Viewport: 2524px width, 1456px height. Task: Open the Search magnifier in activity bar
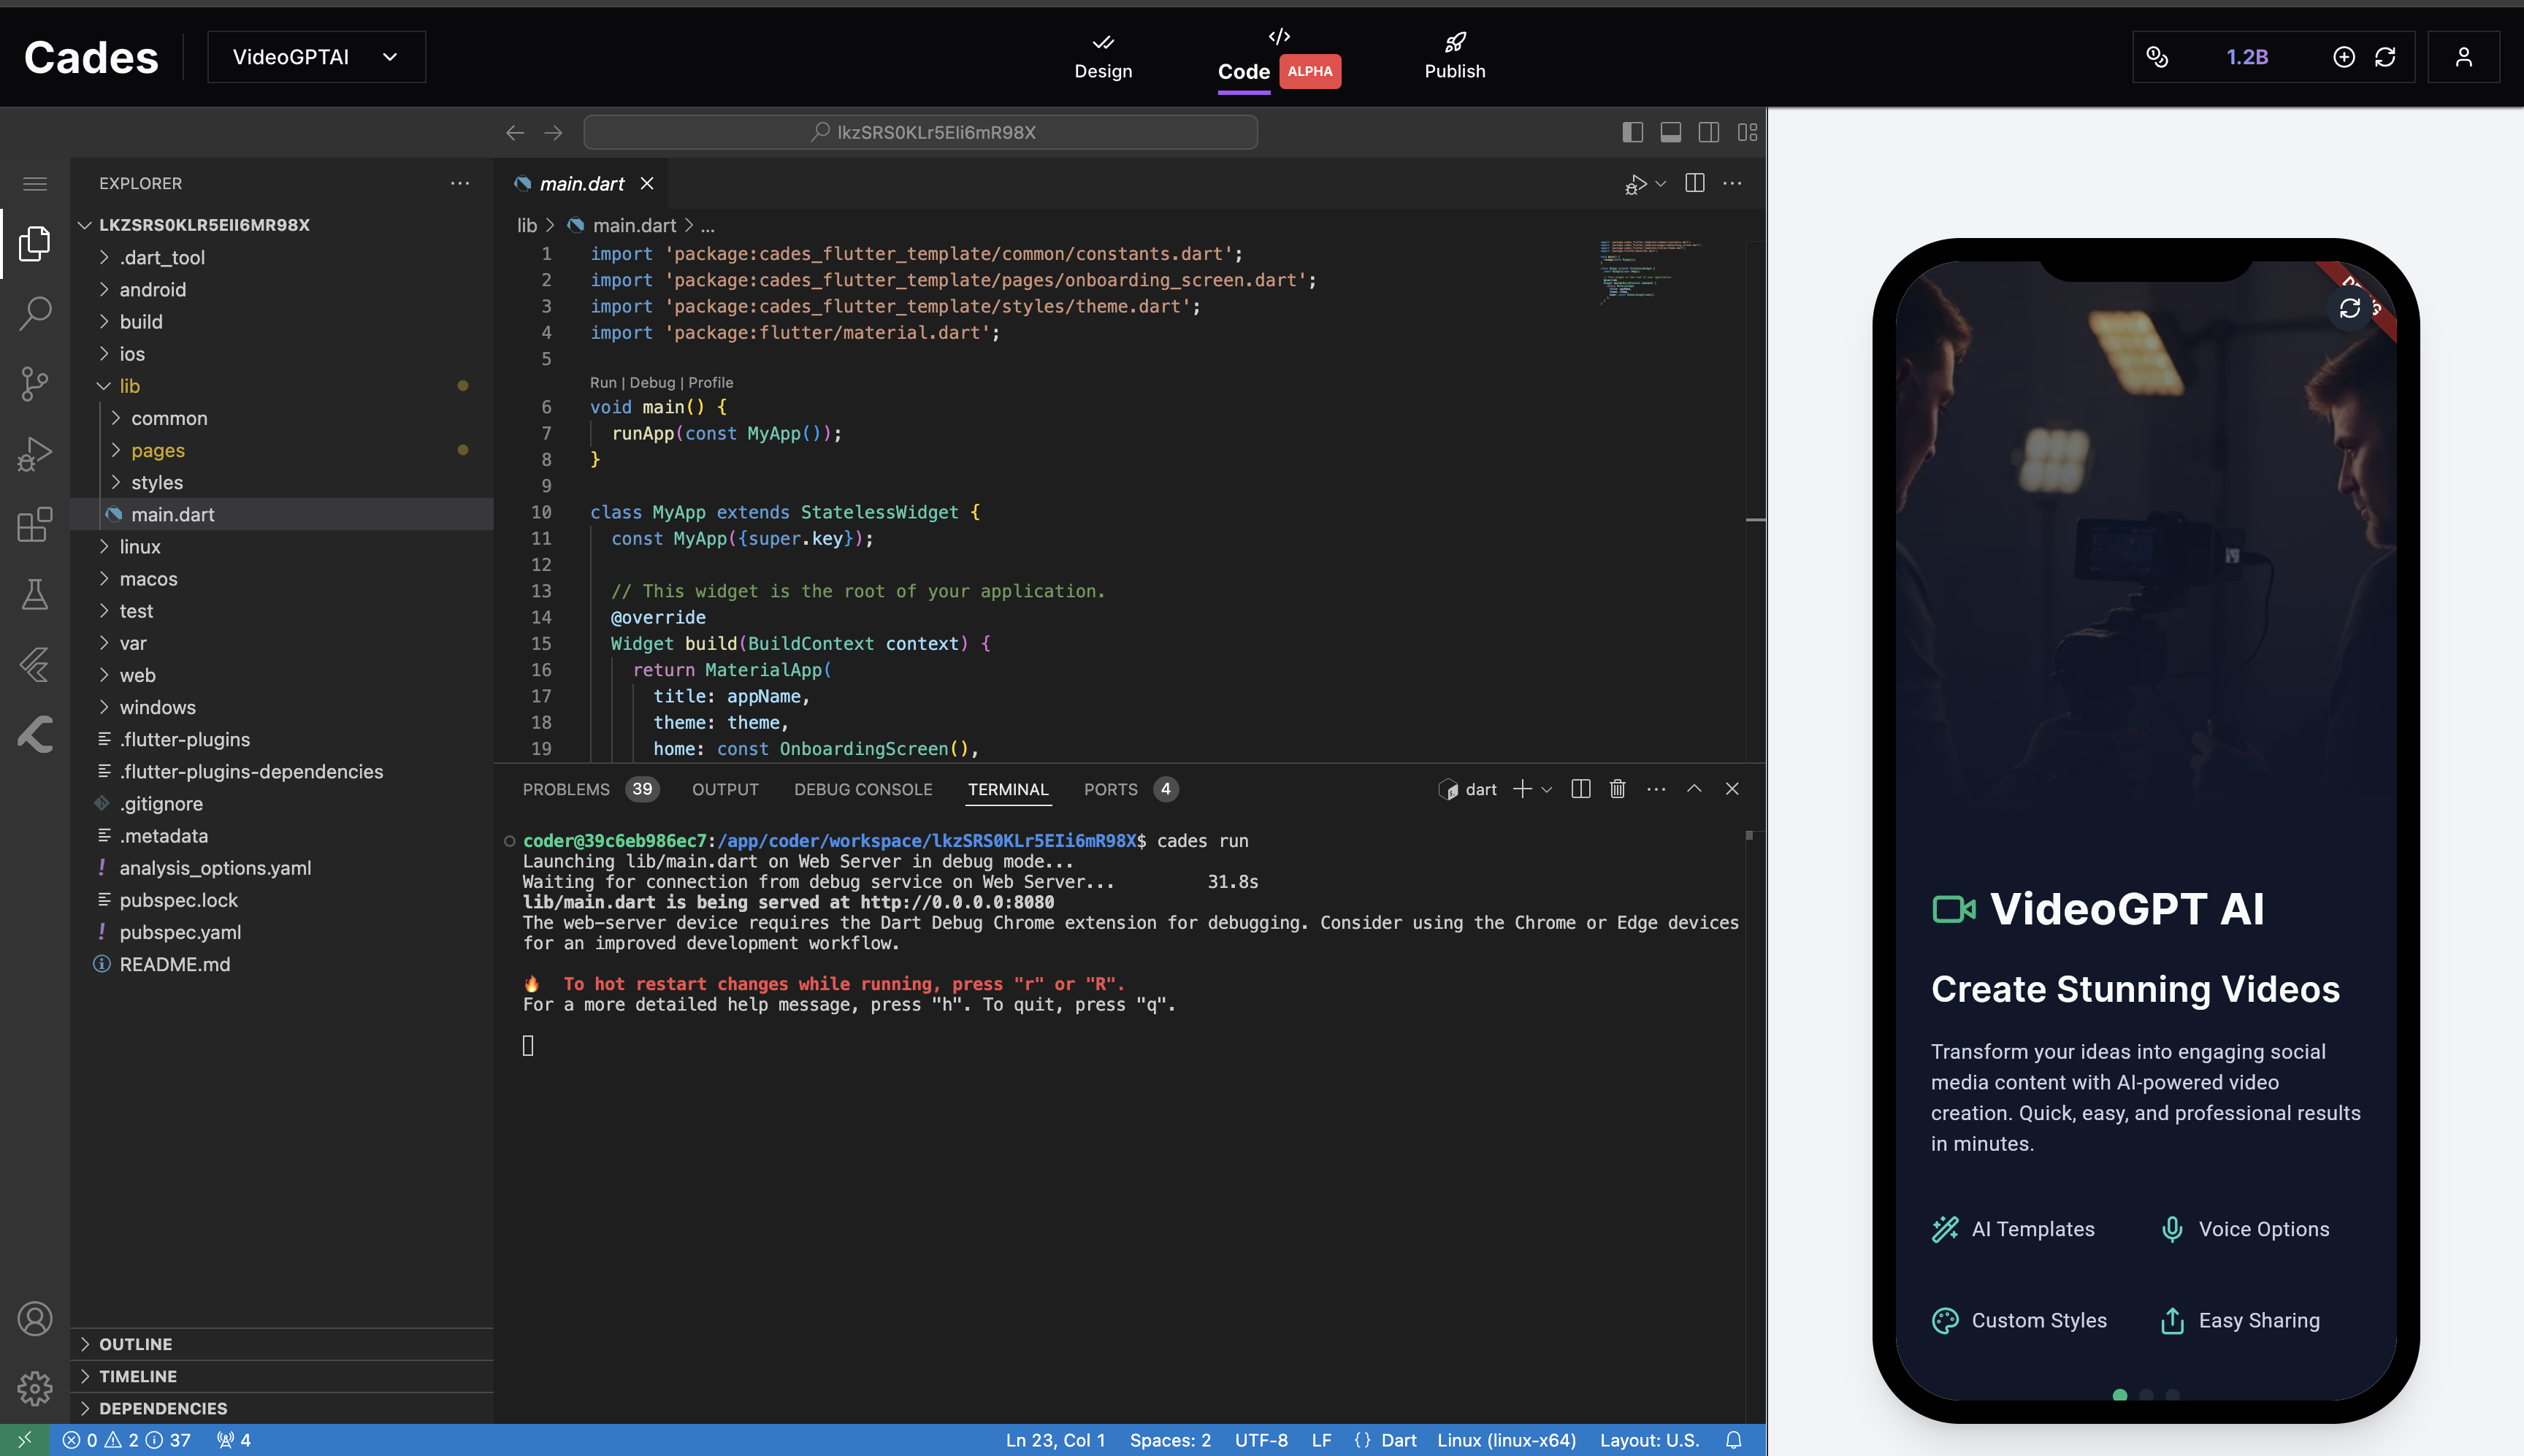(35, 313)
